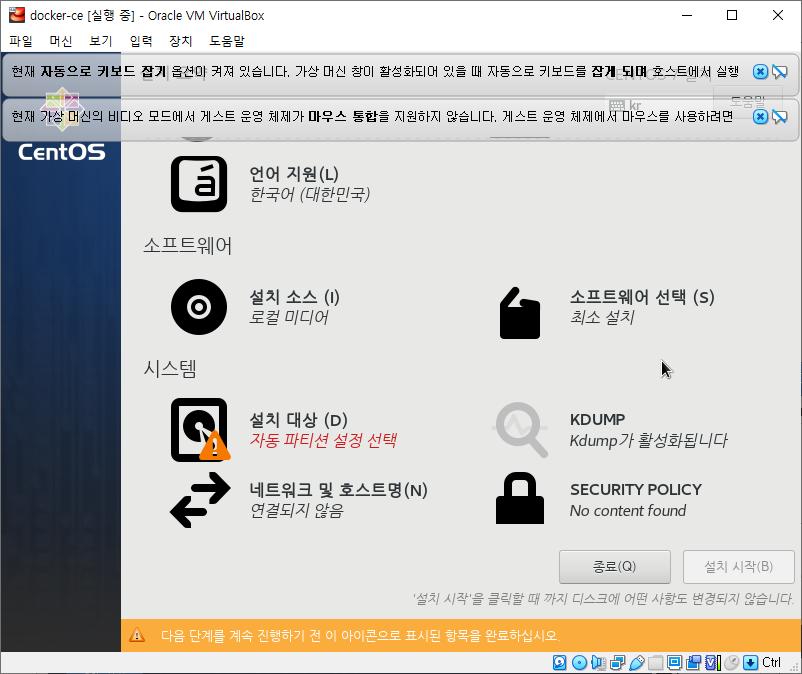Click the audio status icon

598,663
